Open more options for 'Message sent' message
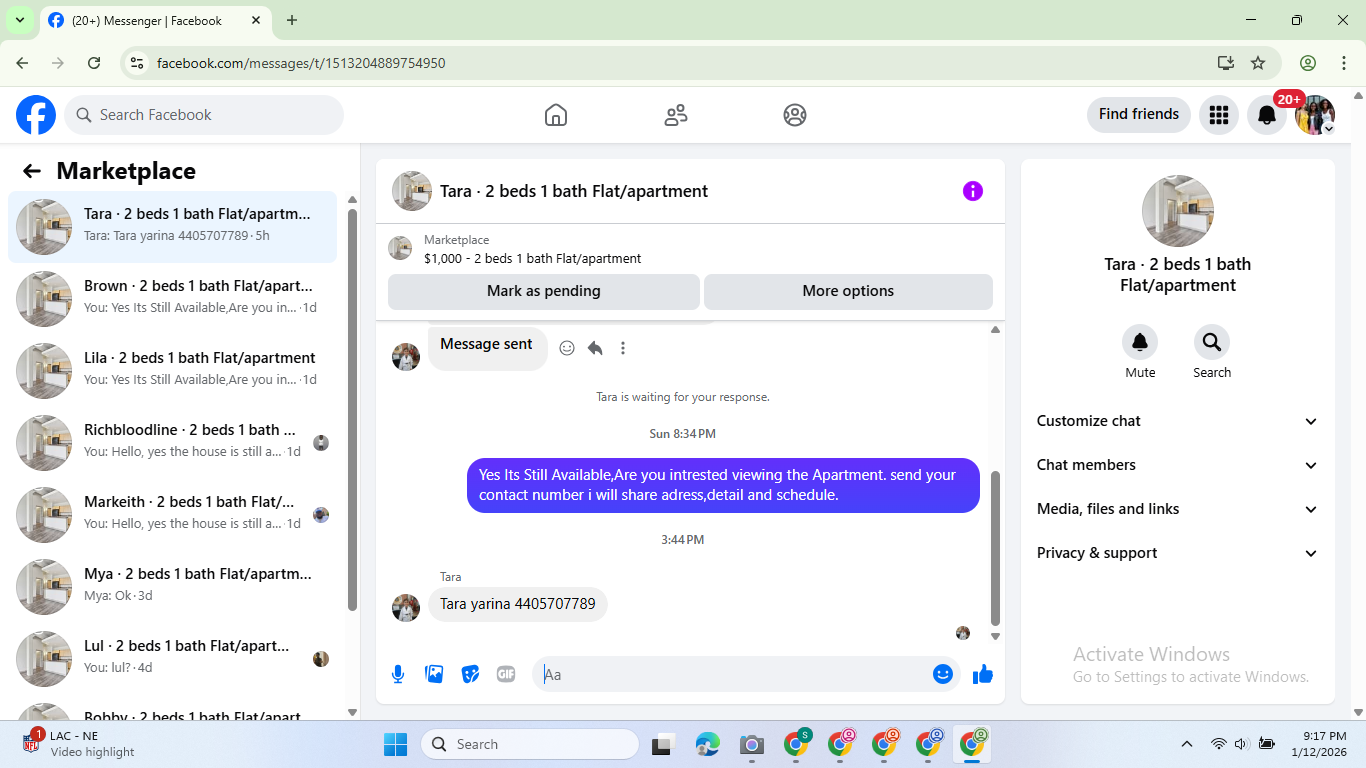The width and height of the screenshot is (1366, 768). 623,348
